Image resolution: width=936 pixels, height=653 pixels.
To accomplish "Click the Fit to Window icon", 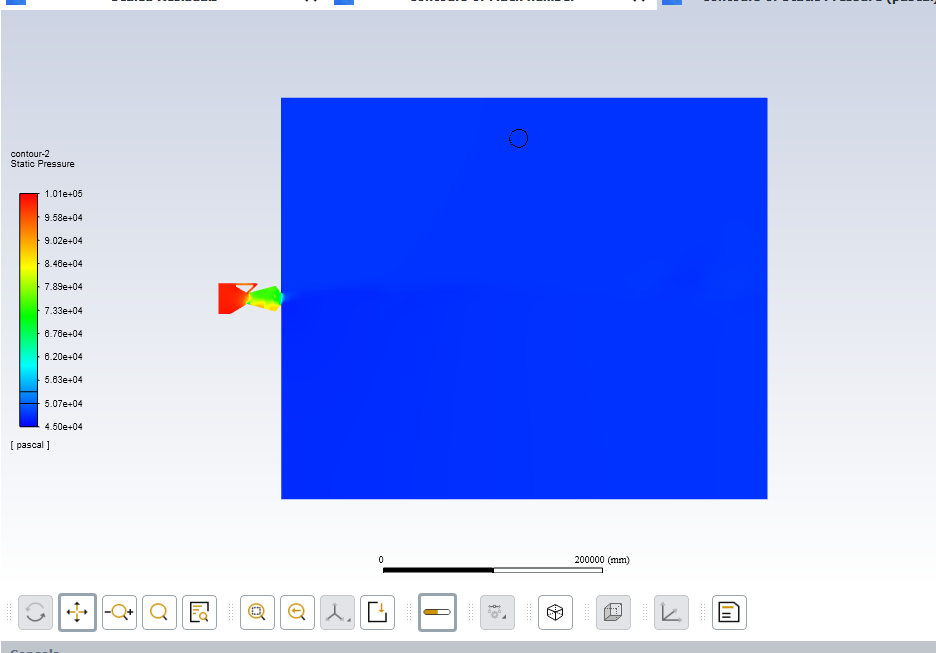I will point(257,612).
